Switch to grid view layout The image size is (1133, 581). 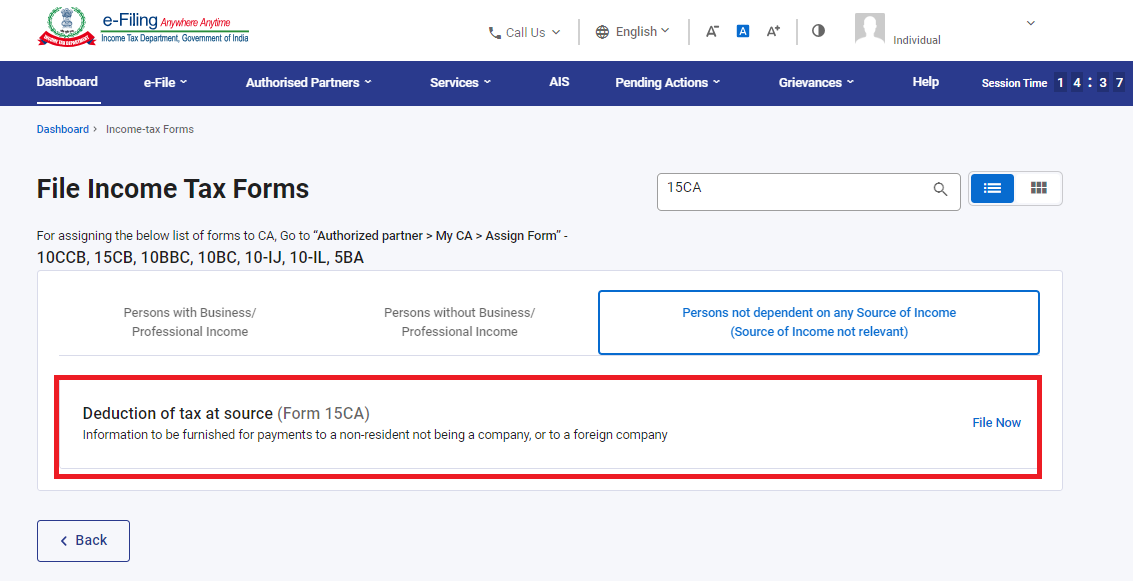[x=1038, y=188]
